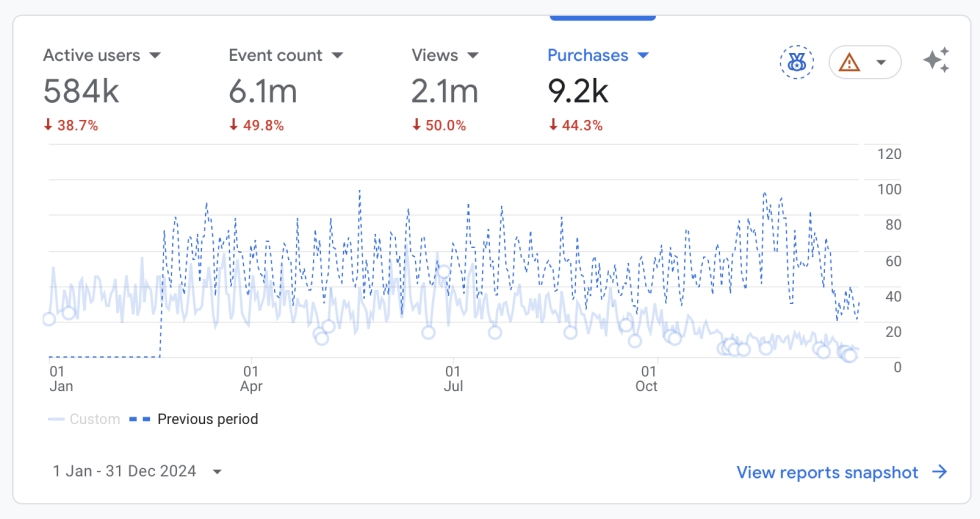The height and width of the screenshot is (519, 980).
Task: Click the red down arrow under Purchases
Action: pos(553,125)
